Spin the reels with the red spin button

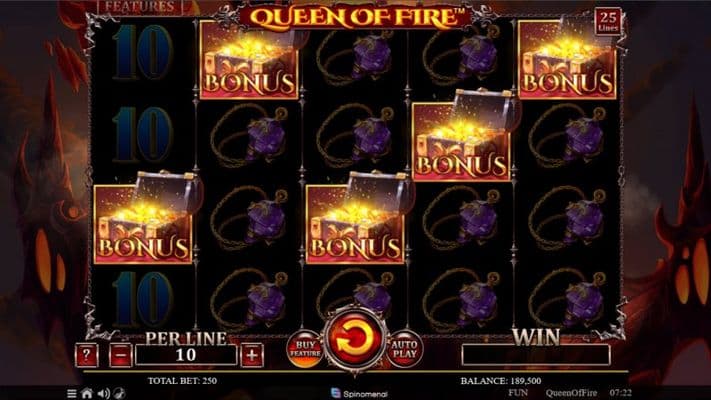click(355, 340)
